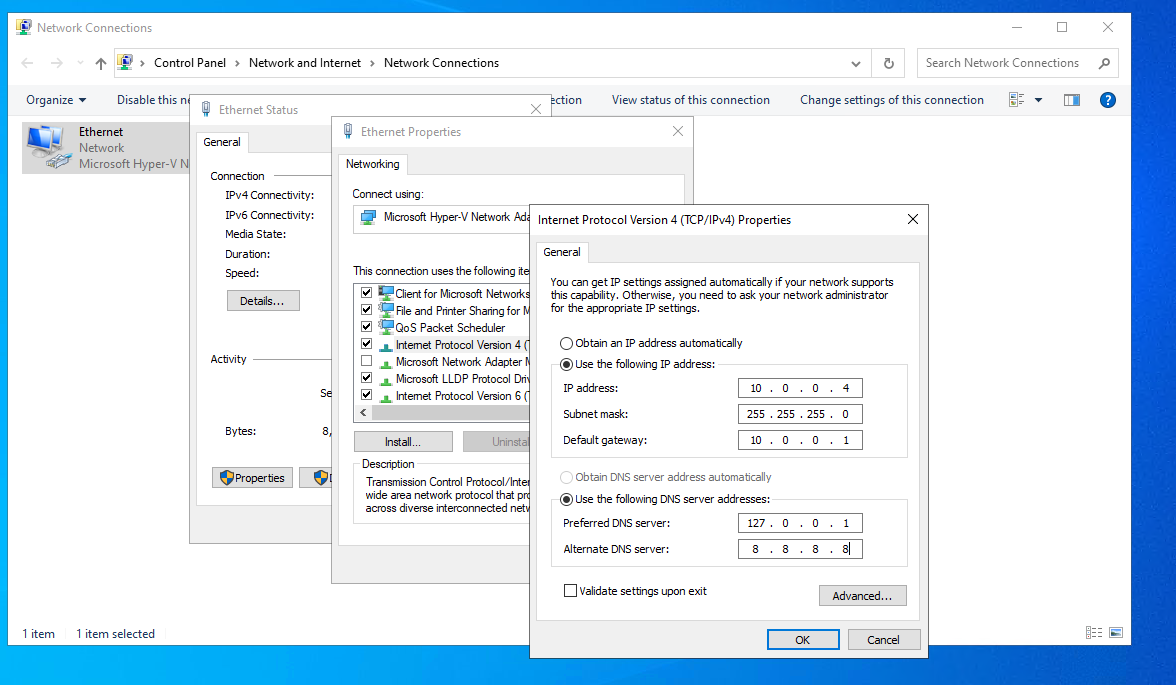Select General tab in IPv4 Properties
Image resolution: width=1176 pixels, height=685 pixels.
click(562, 252)
